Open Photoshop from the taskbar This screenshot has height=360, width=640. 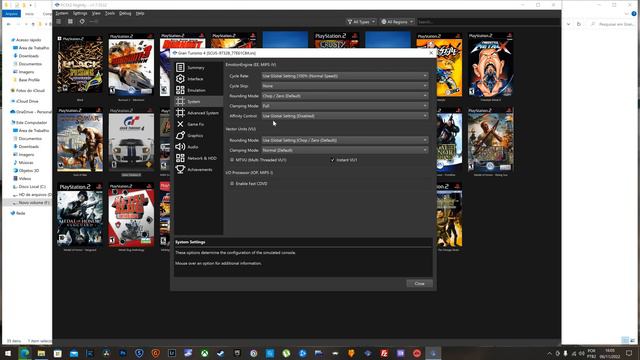click(122, 353)
